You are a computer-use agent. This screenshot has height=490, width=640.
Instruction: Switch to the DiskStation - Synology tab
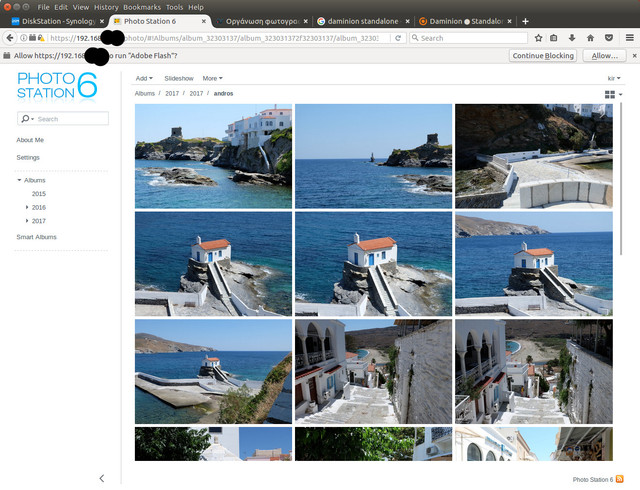[56, 21]
